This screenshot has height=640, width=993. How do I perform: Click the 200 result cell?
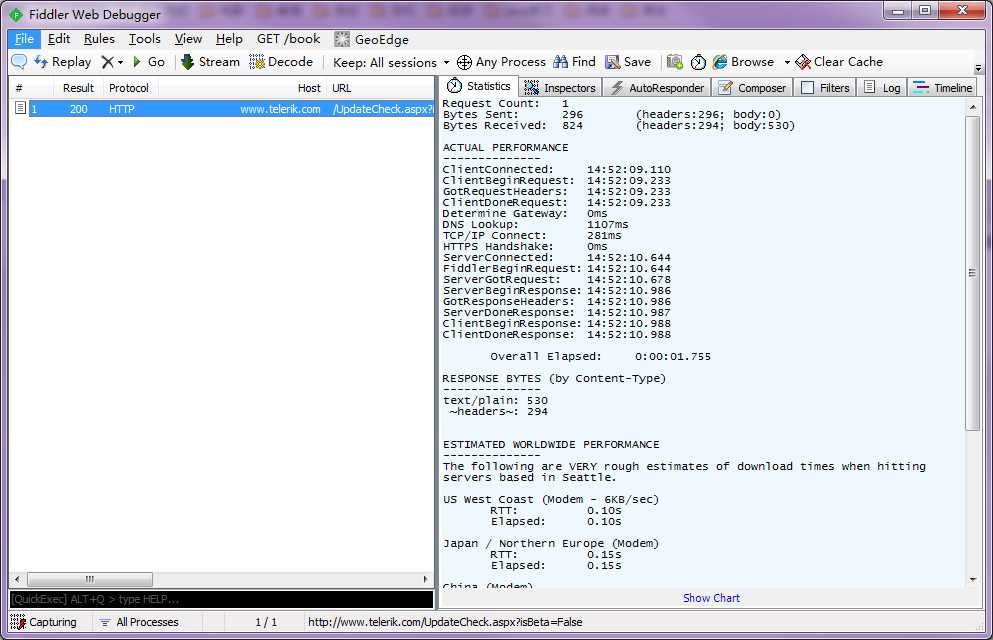(79, 109)
